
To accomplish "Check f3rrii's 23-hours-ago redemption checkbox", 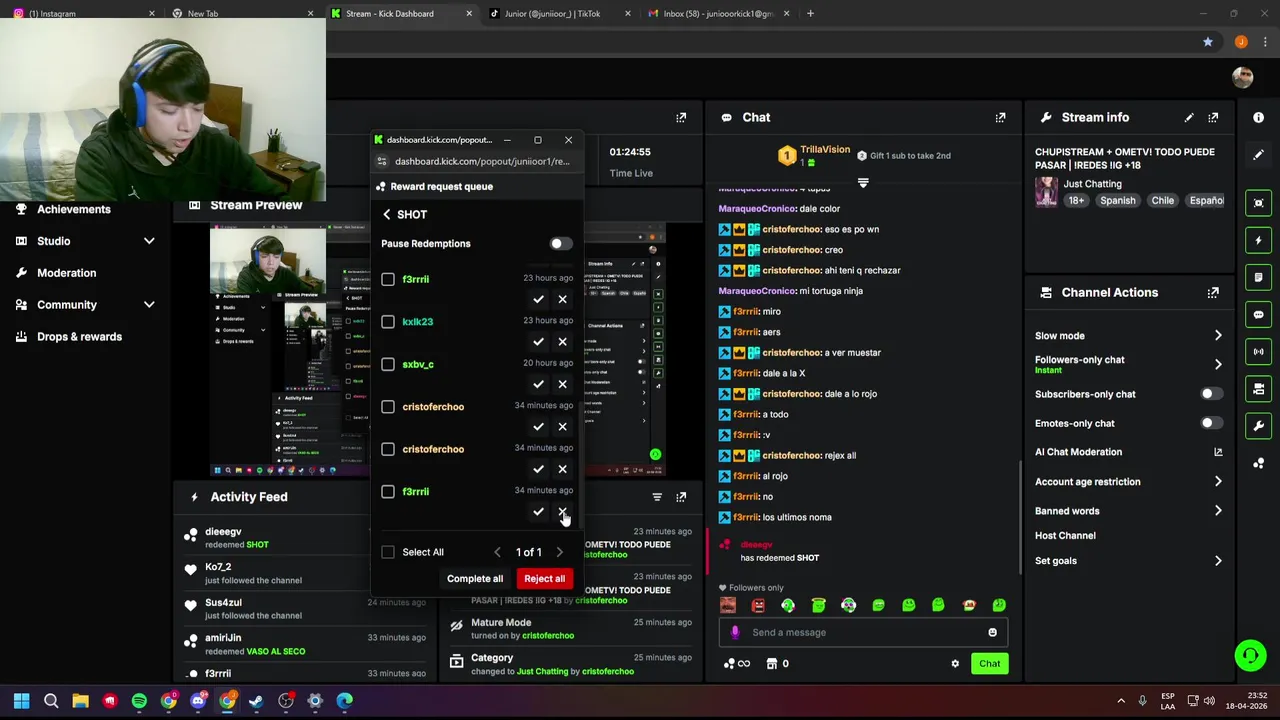I will pos(388,279).
